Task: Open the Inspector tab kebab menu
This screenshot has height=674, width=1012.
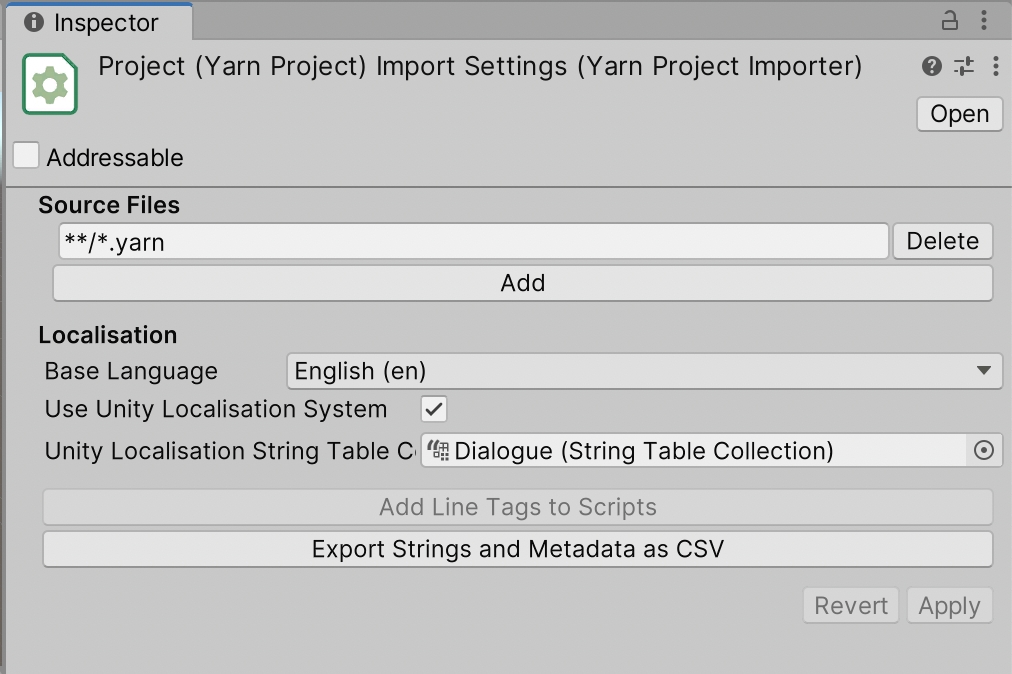Action: [x=984, y=21]
